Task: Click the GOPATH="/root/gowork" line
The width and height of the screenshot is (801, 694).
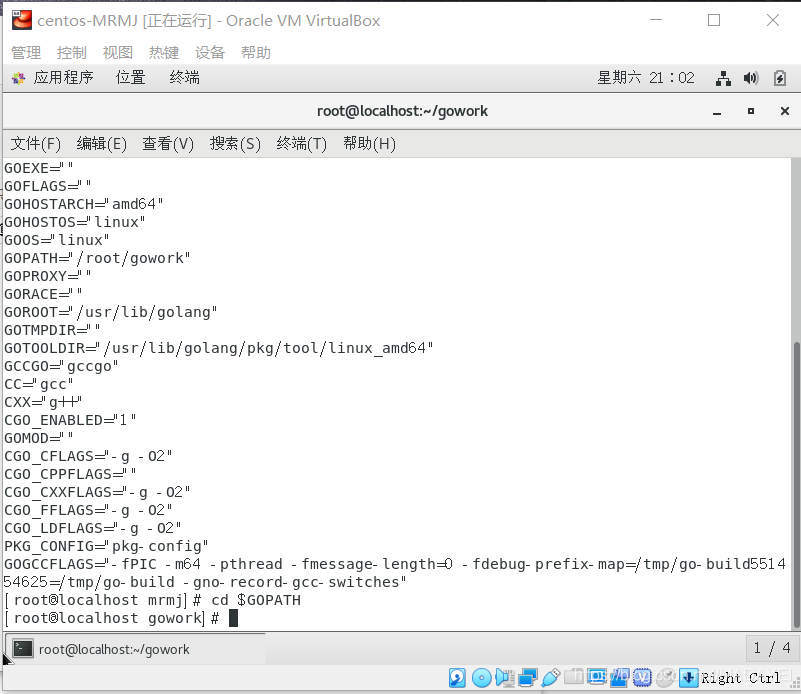Action: [97, 258]
